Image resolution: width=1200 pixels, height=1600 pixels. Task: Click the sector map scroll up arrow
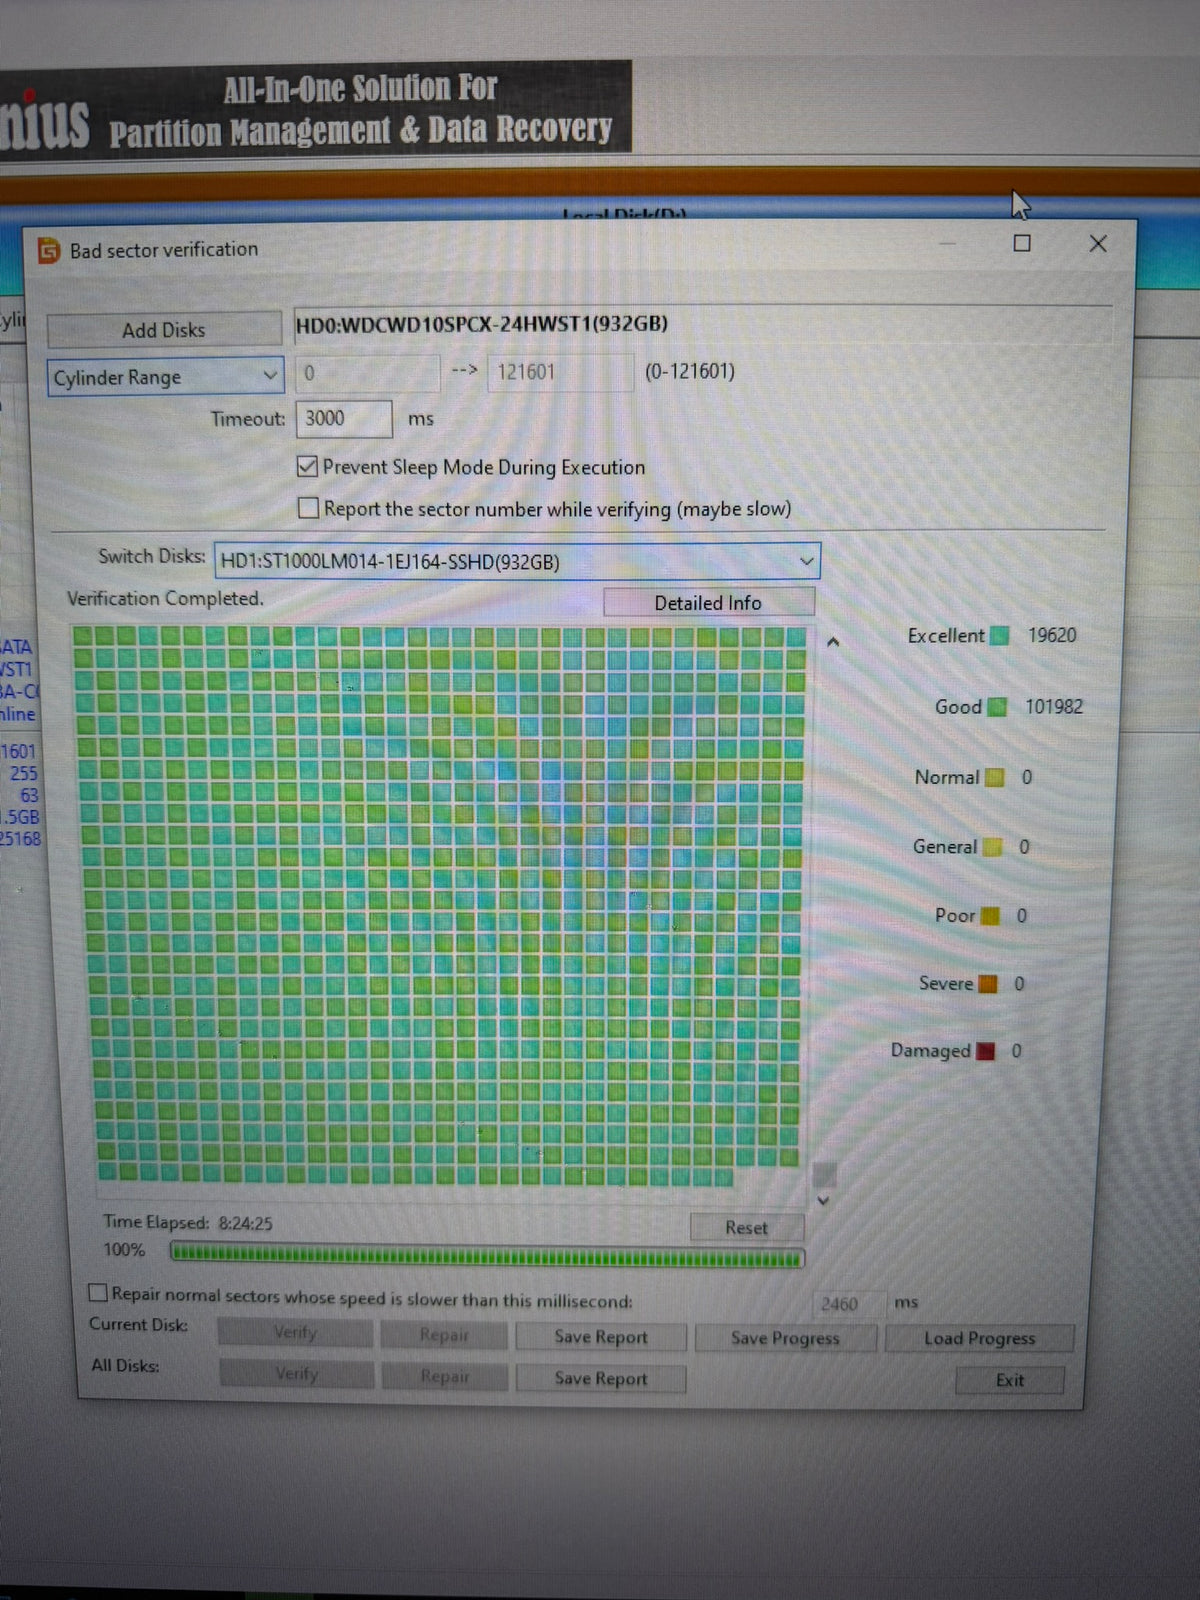click(832, 642)
